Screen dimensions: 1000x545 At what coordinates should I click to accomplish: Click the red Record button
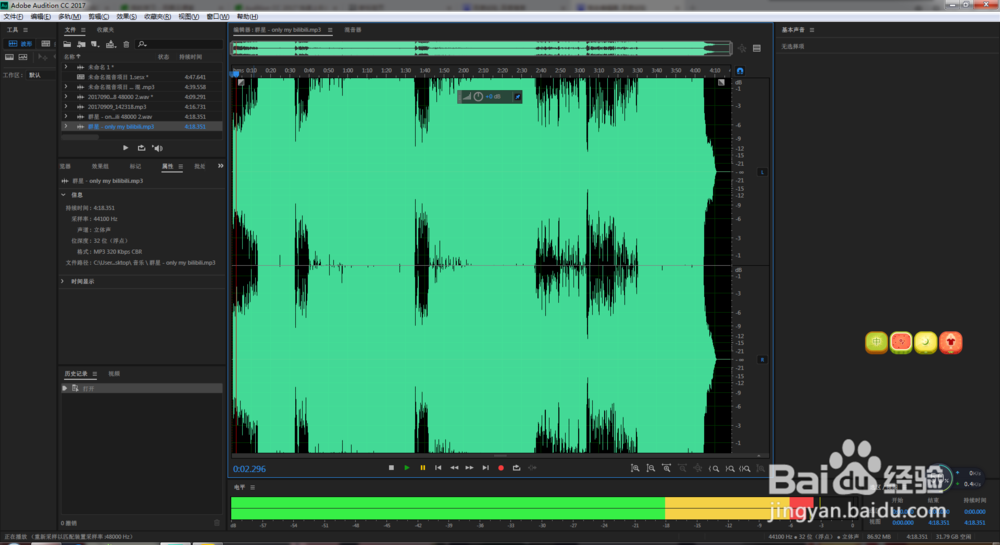[x=501, y=468]
